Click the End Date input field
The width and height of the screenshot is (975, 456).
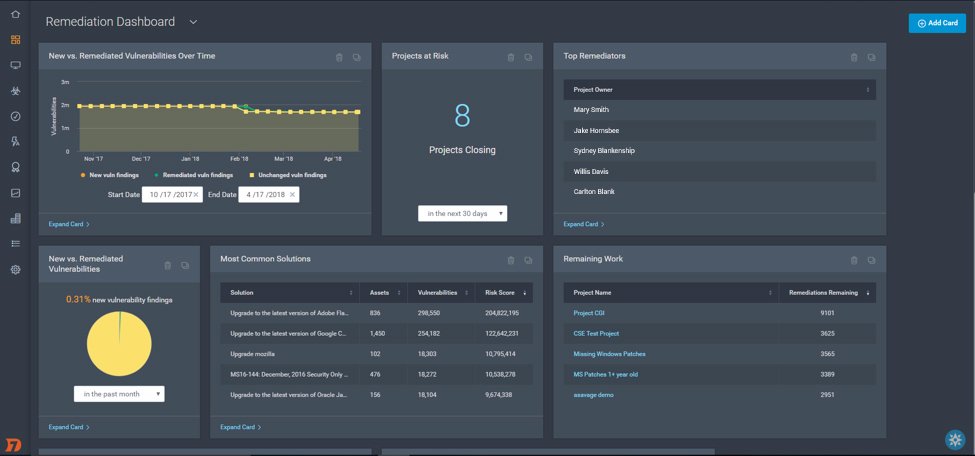[x=264, y=195]
